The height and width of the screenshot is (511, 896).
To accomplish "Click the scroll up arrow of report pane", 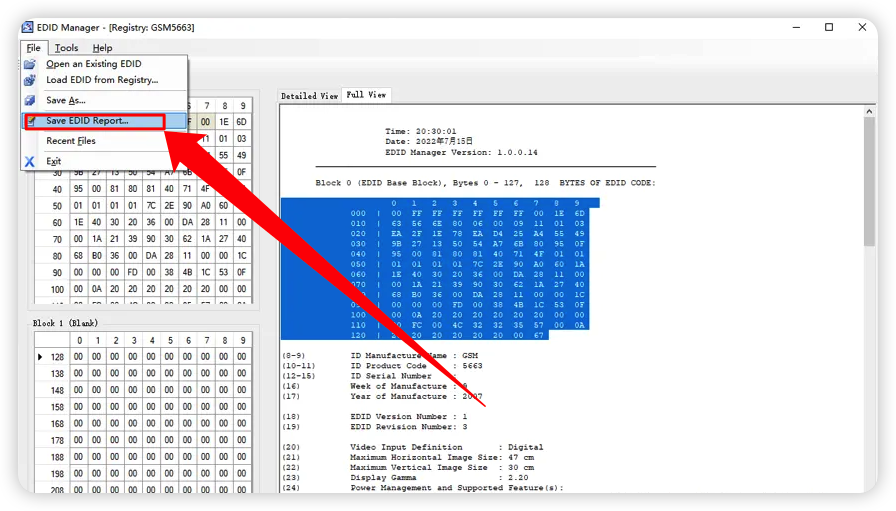I will pyautogui.click(x=869, y=111).
